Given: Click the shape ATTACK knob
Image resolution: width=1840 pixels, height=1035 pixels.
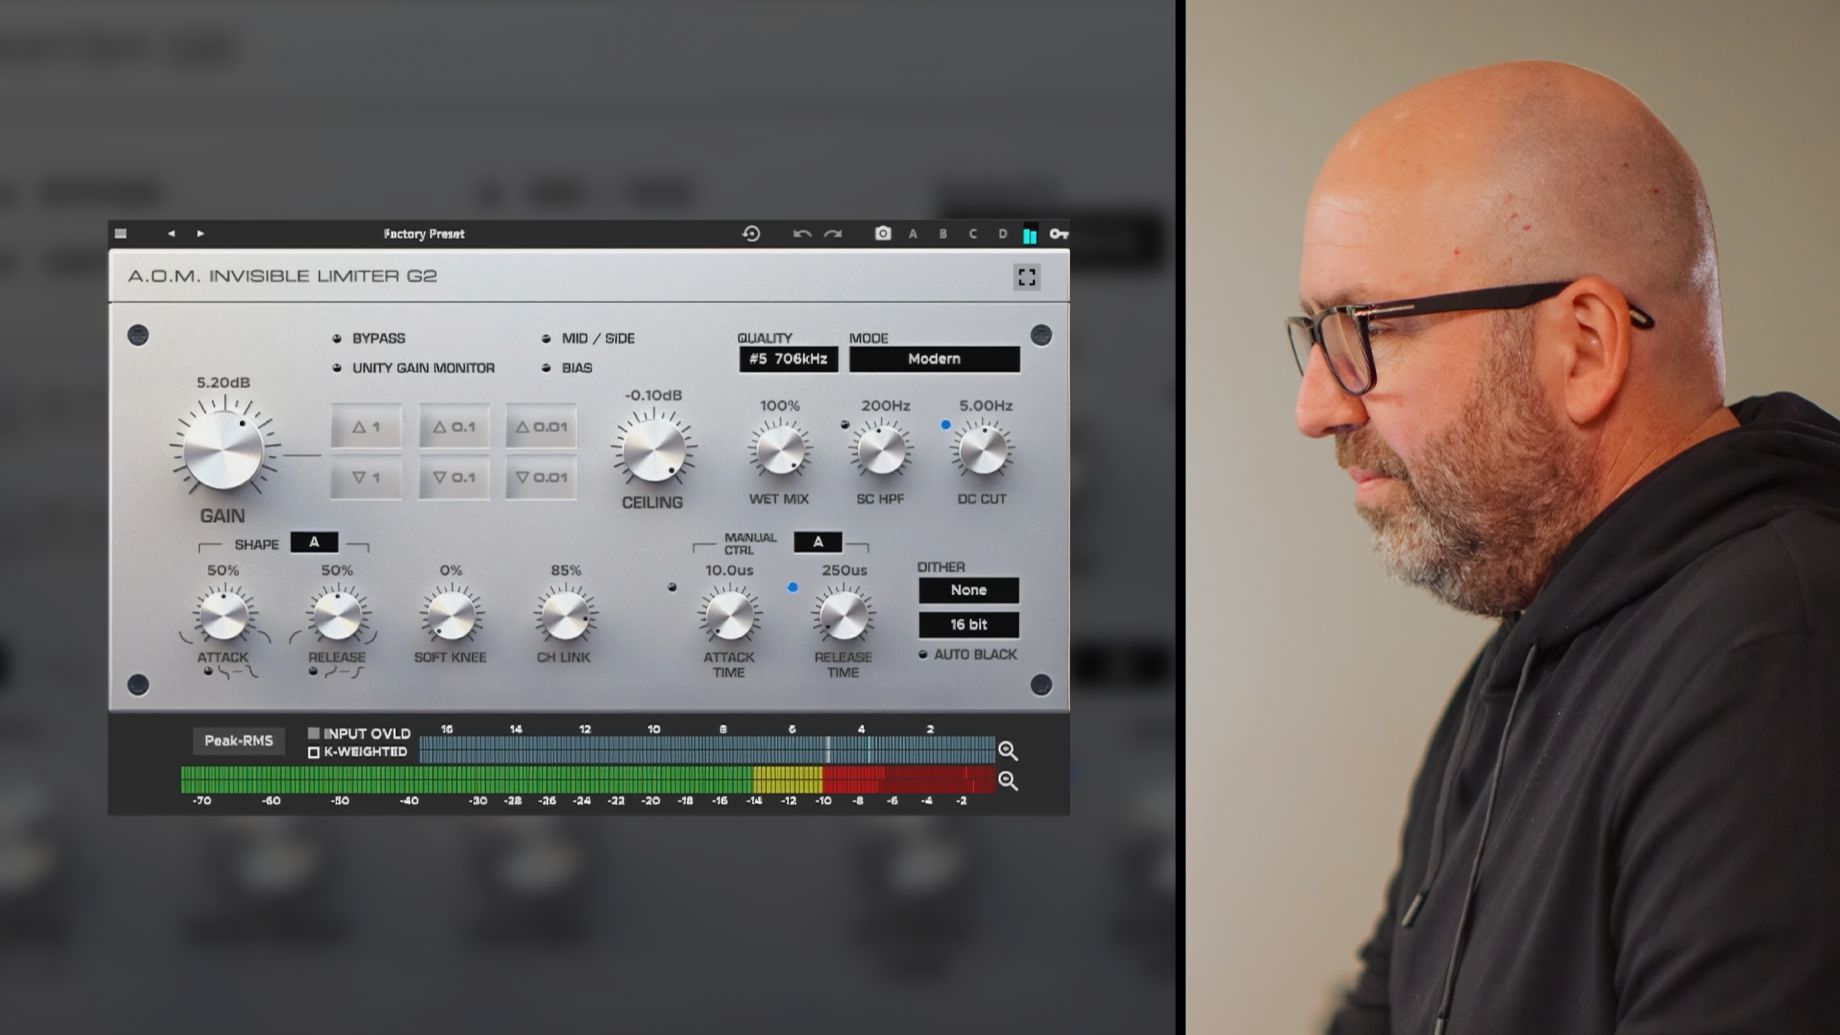Looking at the screenshot, I should point(223,615).
